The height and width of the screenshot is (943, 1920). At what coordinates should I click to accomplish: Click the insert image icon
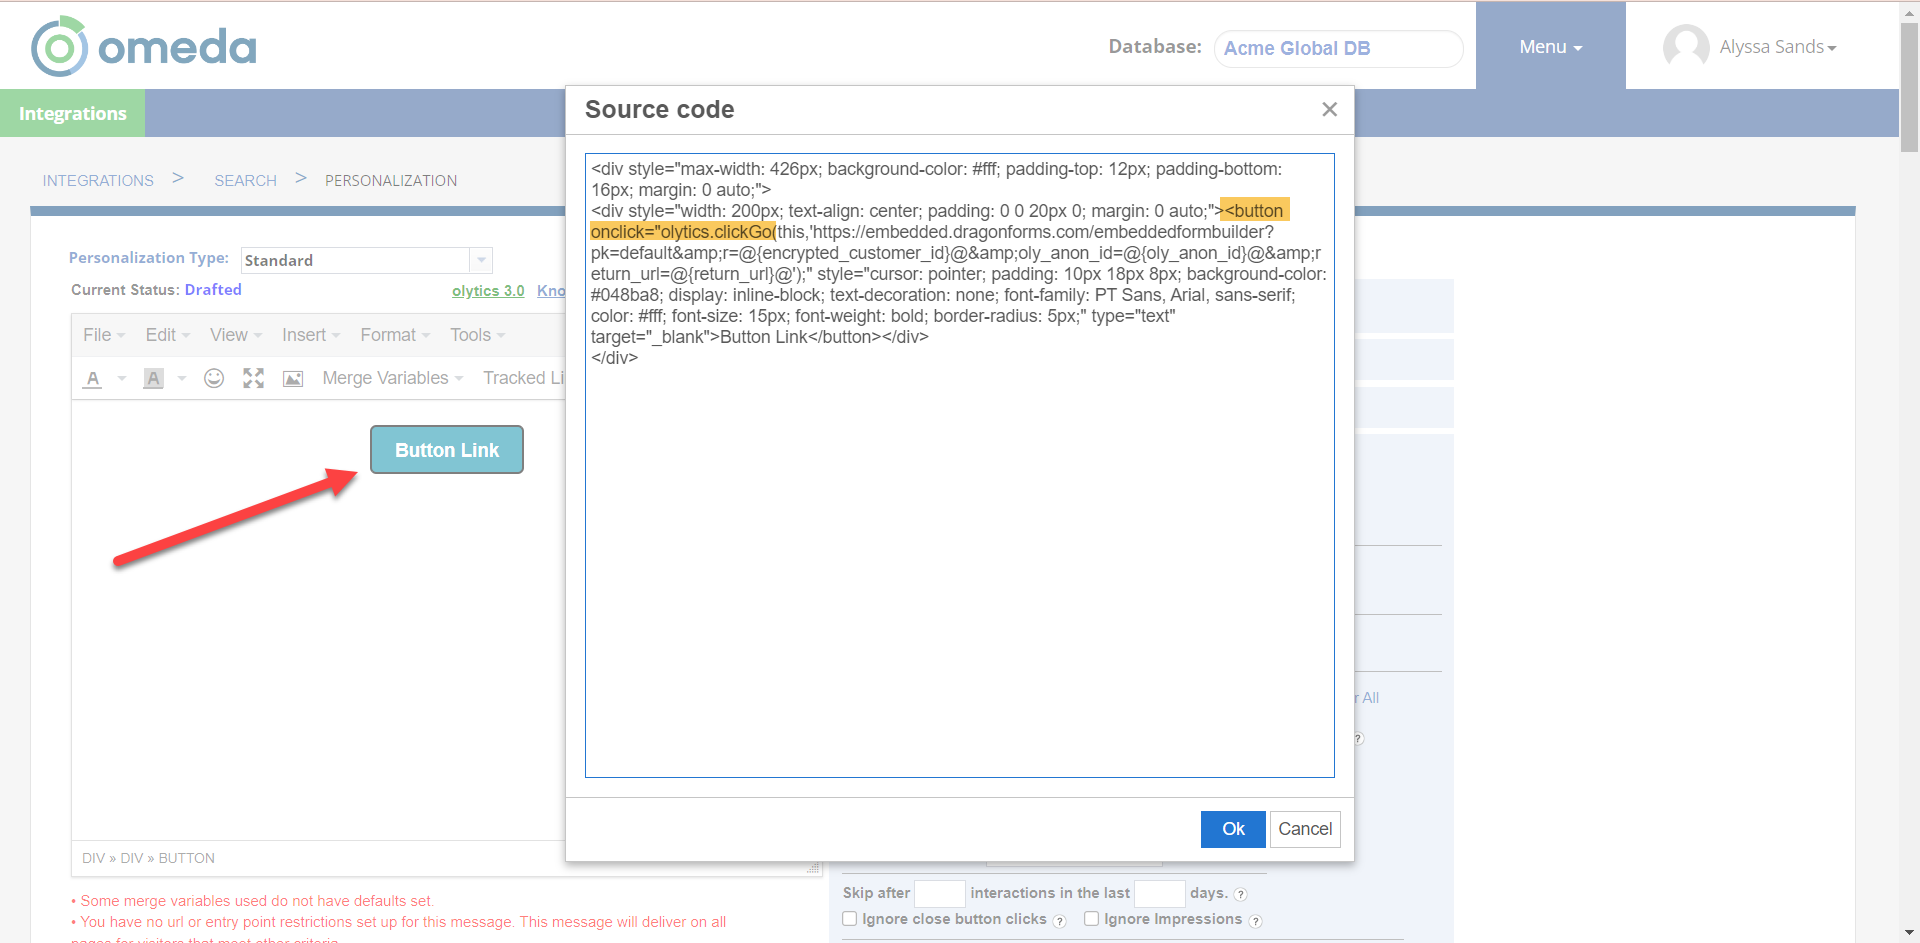click(293, 379)
